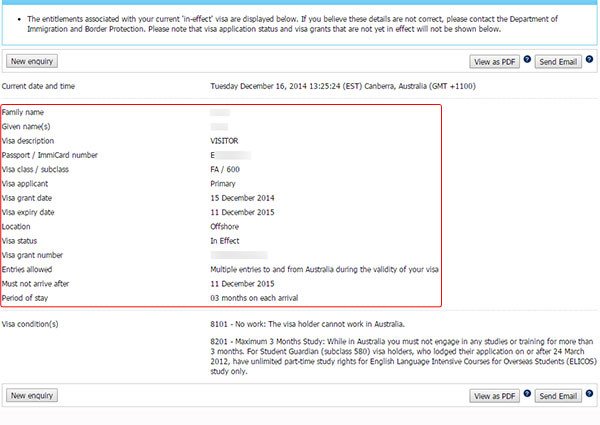Click the Visa expiry date value

(242, 212)
